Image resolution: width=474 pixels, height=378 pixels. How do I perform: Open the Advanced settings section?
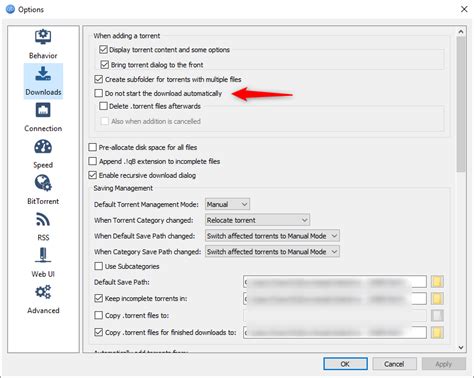point(43,299)
